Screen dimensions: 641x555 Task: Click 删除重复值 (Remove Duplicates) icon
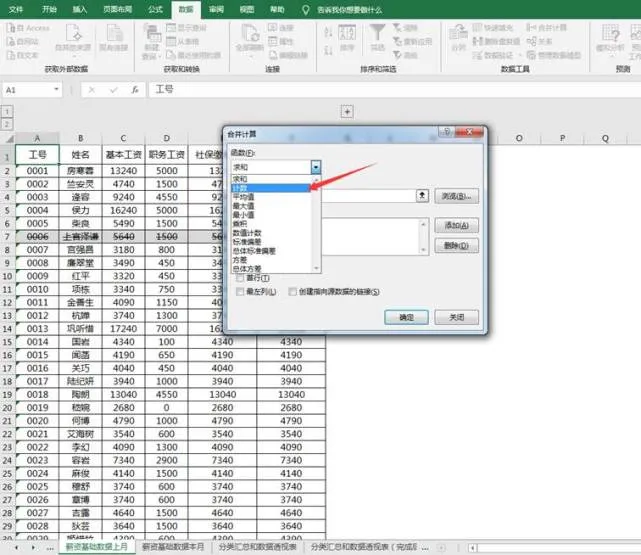(x=477, y=41)
